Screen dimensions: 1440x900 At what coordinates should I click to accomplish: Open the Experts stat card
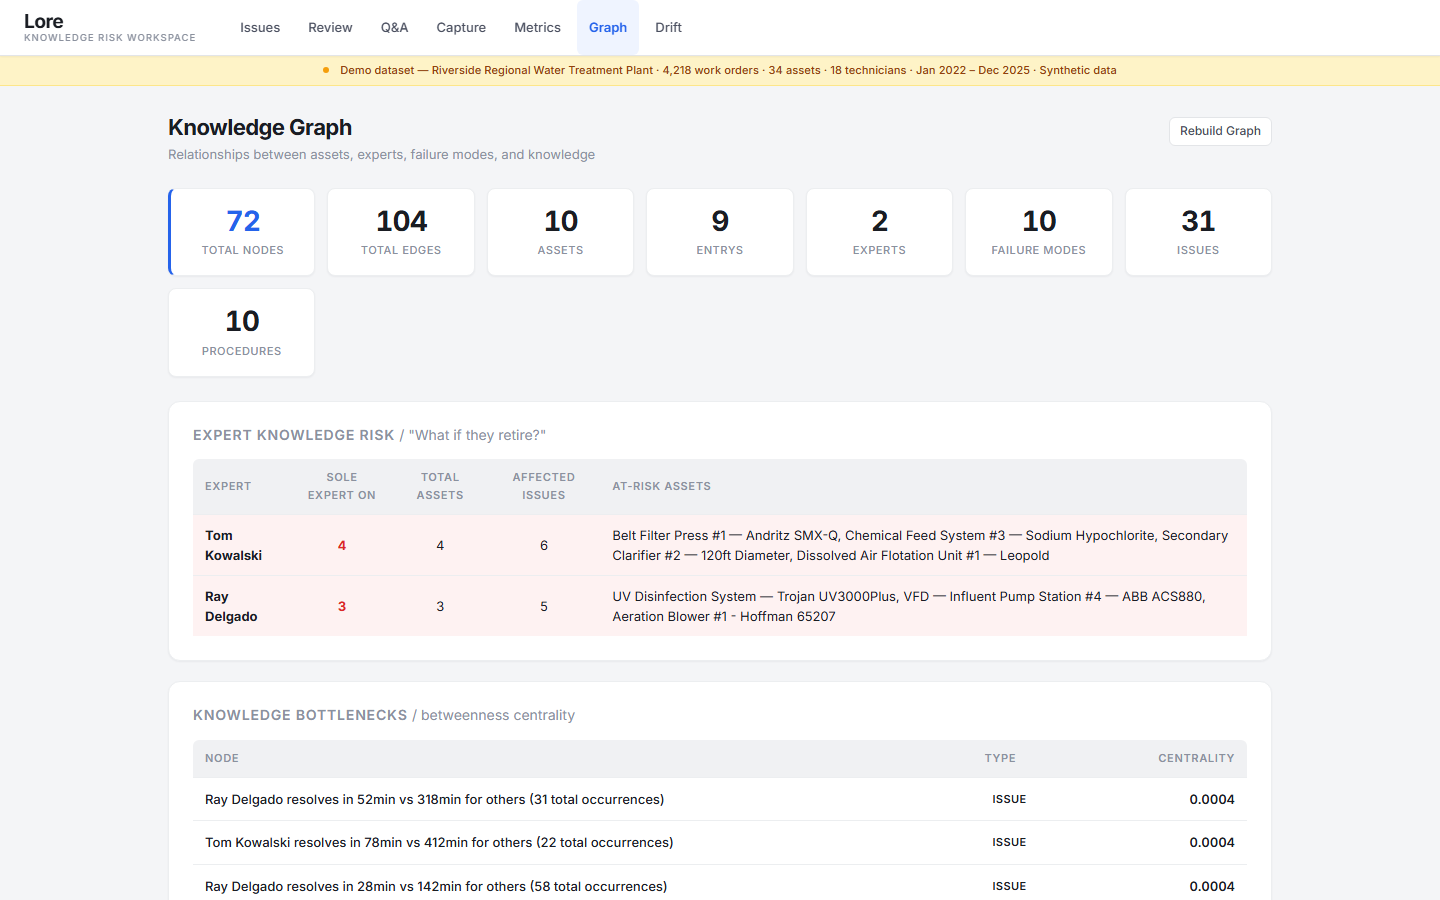point(879,231)
